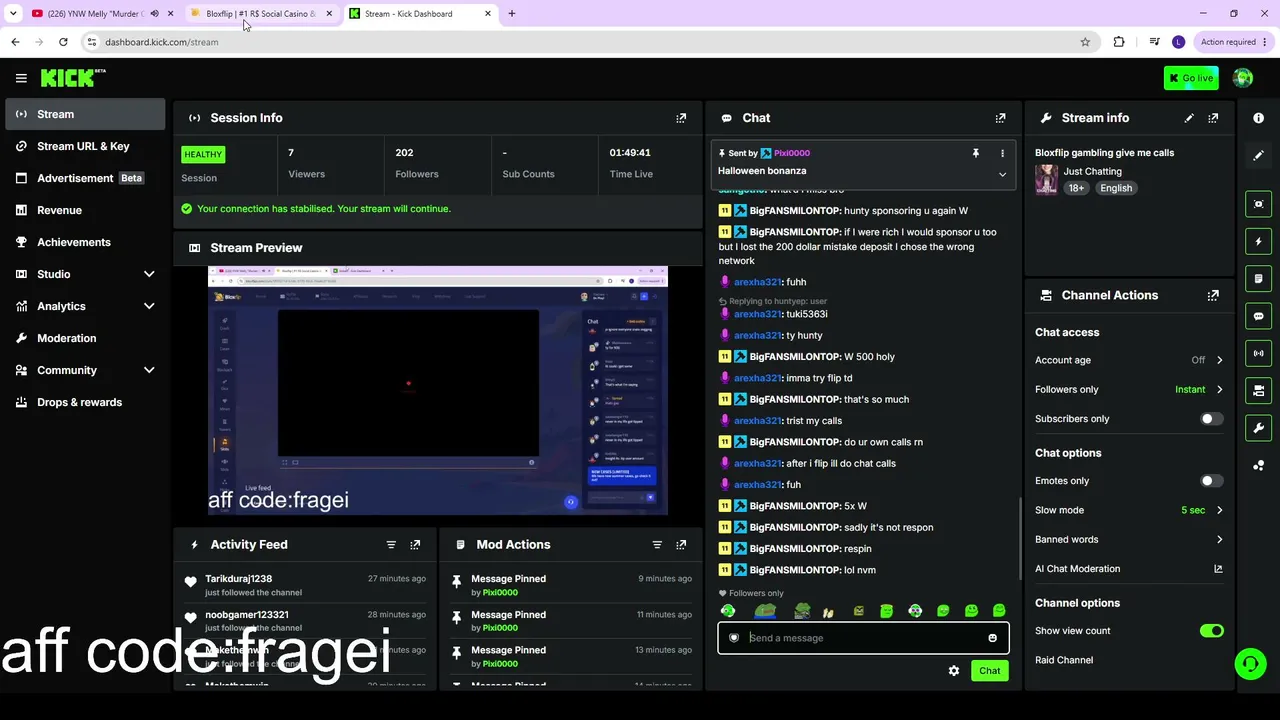Click in the Send a message field
1280x720 pixels.
point(863,638)
